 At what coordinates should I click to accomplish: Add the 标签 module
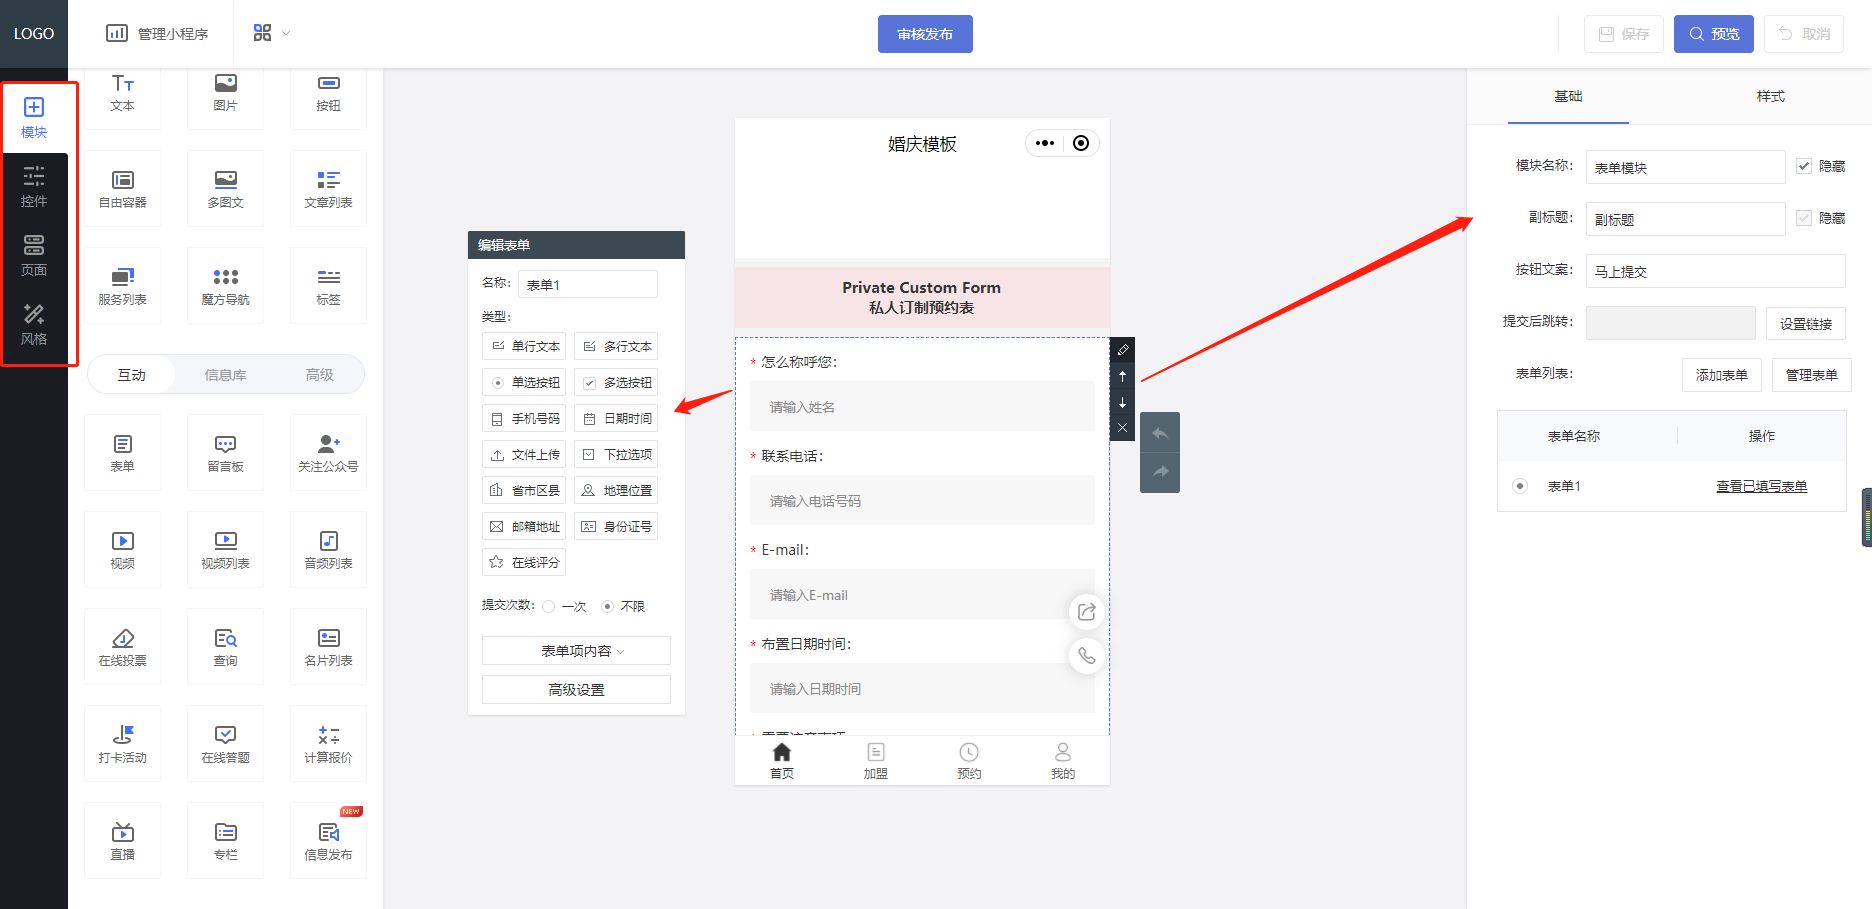[328, 286]
